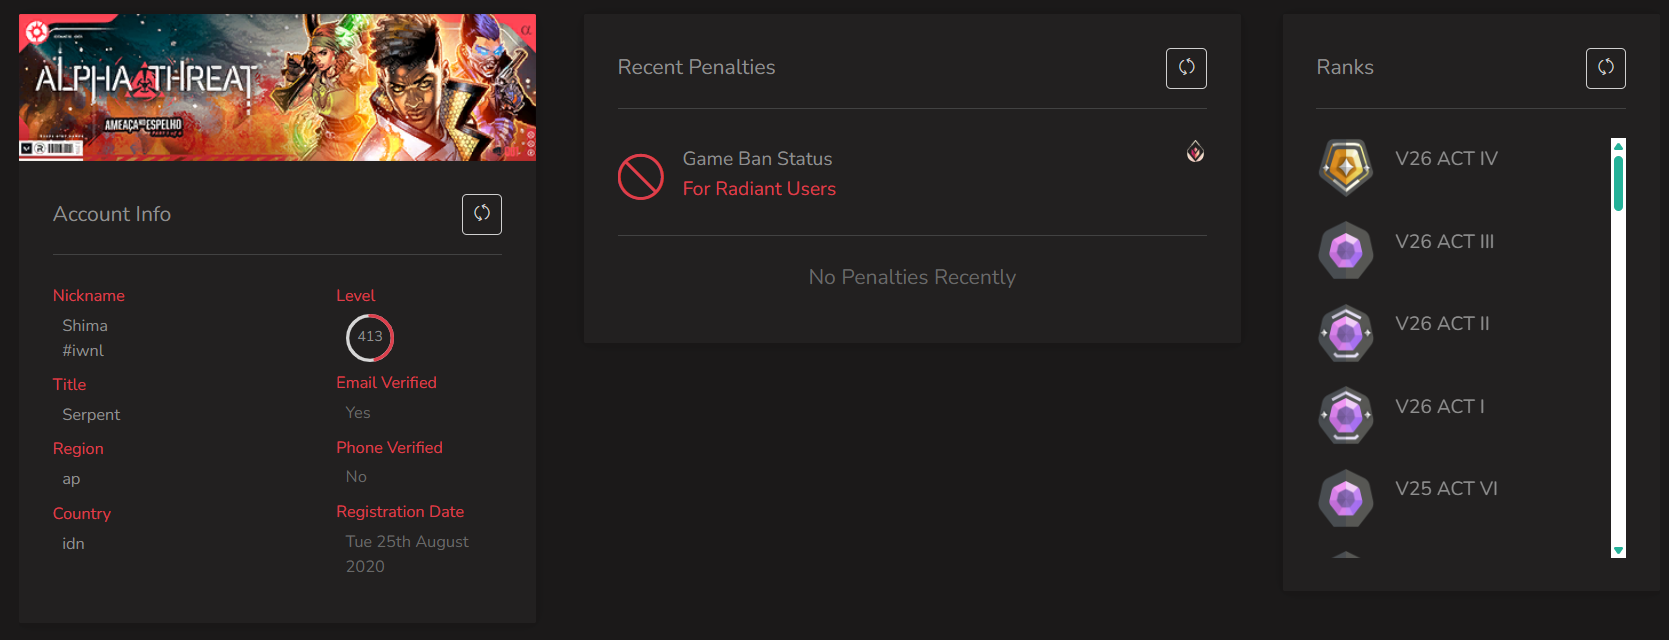
Task: Click the small Radiant rank icon
Action: (1195, 151)
